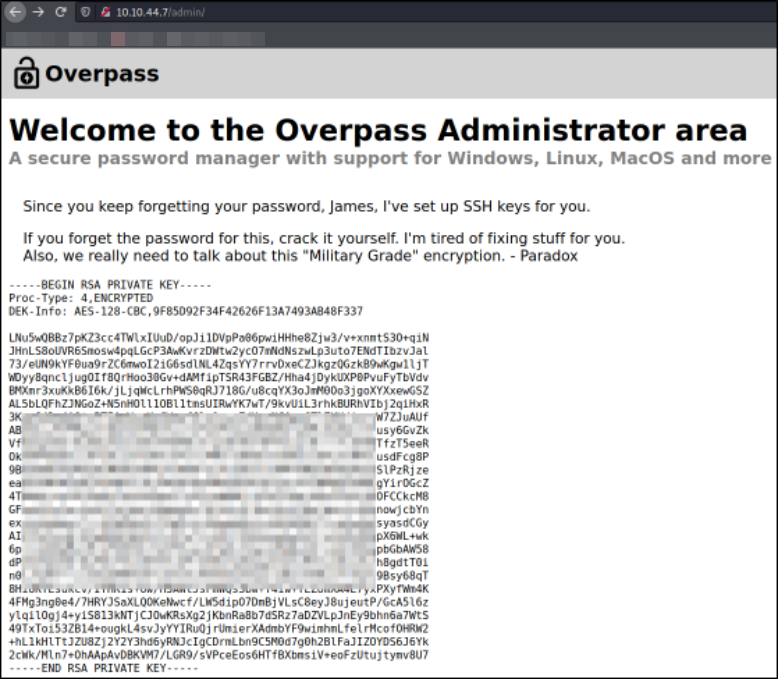Click the key line starting LNu5wQBBz7pKZ3cc4
This screenshot has width=778, height=679.
pyautogui.click(x=218, y=338)
